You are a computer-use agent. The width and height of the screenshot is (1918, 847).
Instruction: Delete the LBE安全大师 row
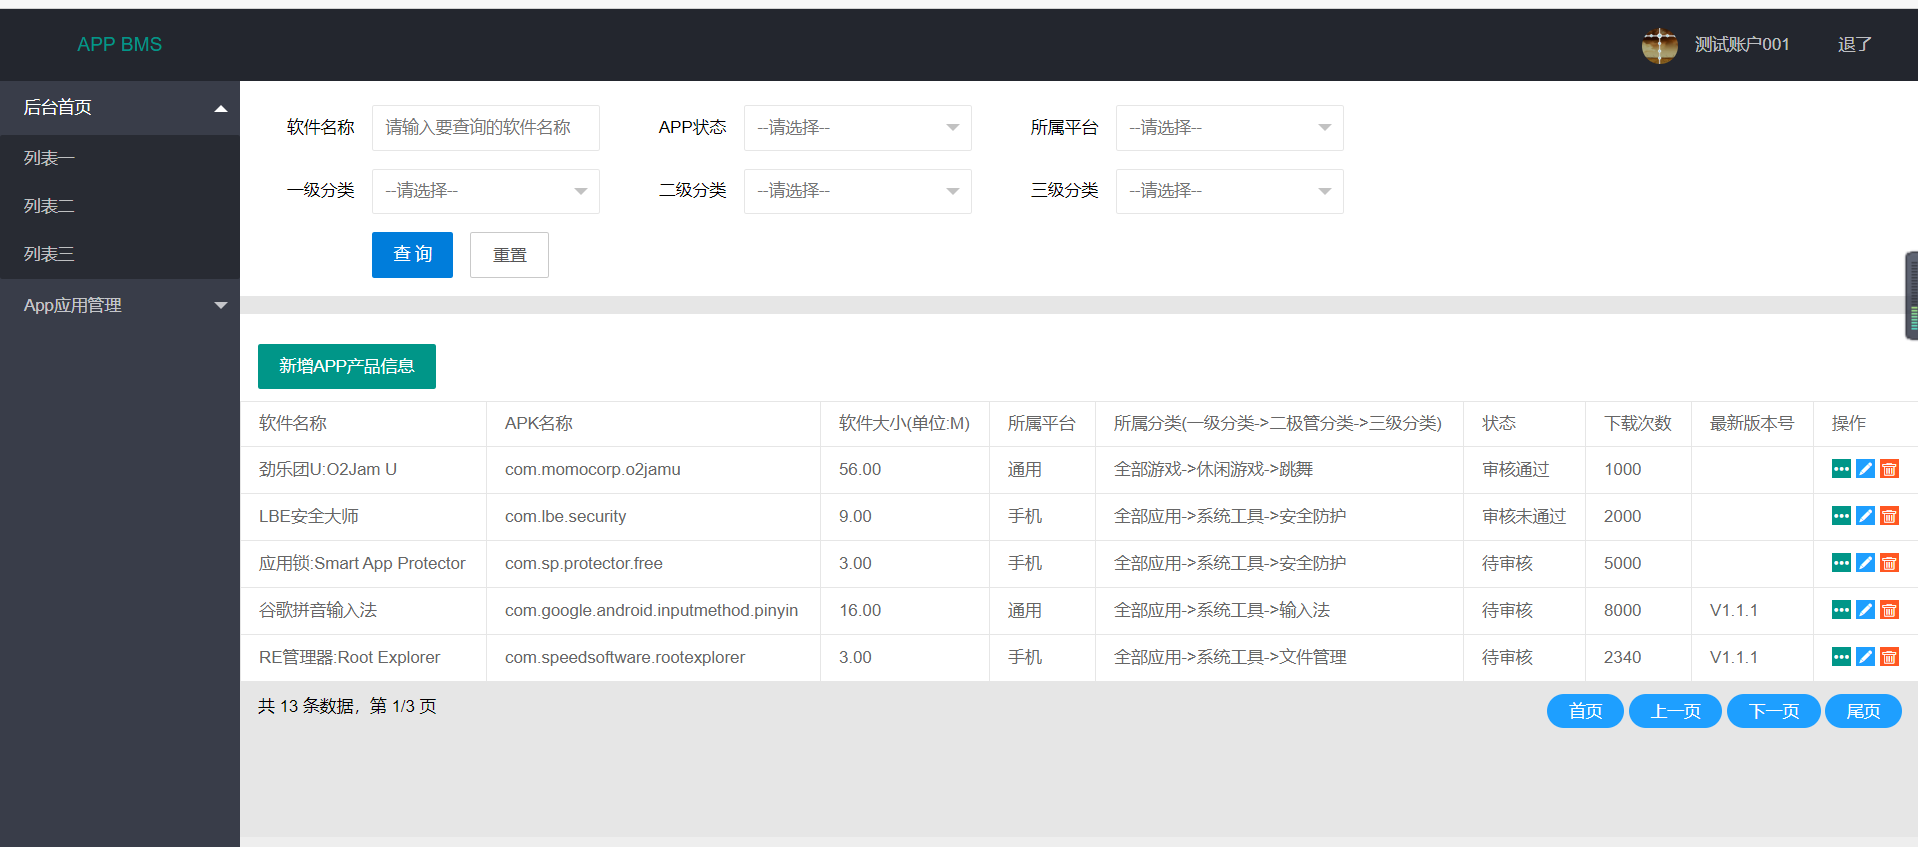[x=1889, y=516]
